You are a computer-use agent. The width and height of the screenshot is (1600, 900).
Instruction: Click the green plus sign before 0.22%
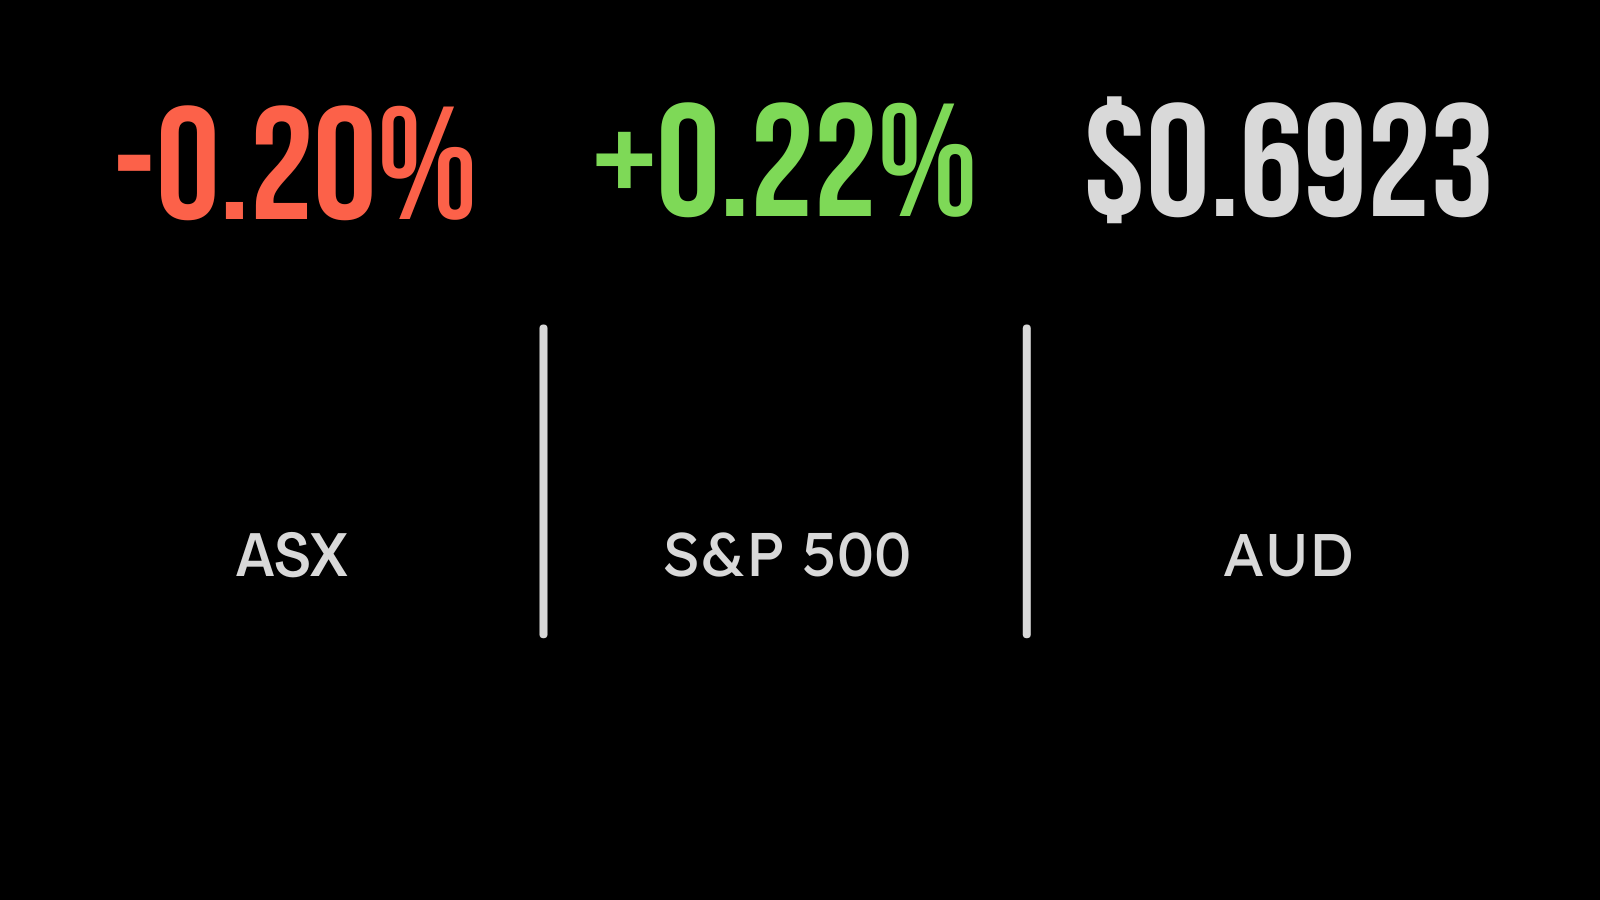click(624, 160)
